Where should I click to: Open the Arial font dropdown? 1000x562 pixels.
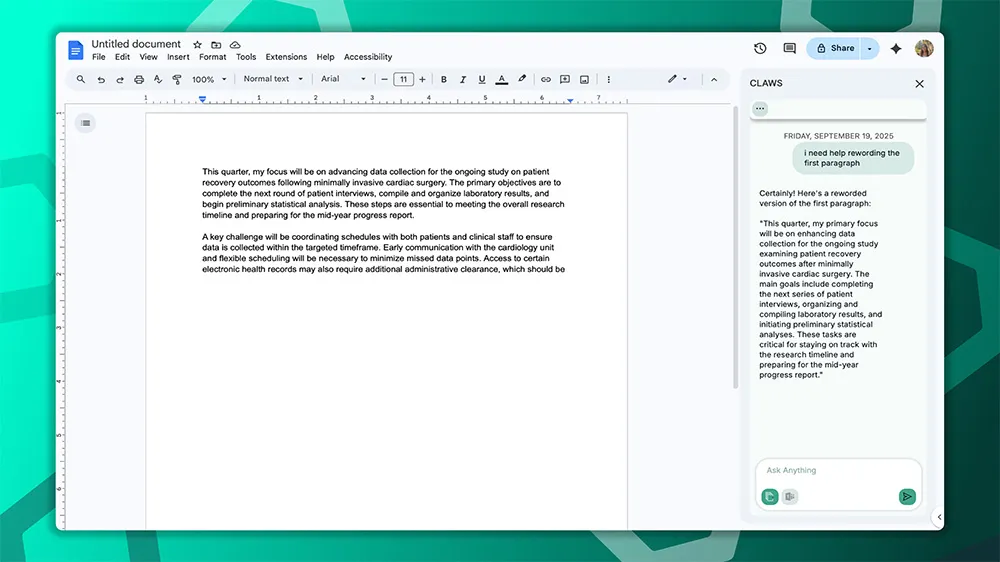(343, 79)
